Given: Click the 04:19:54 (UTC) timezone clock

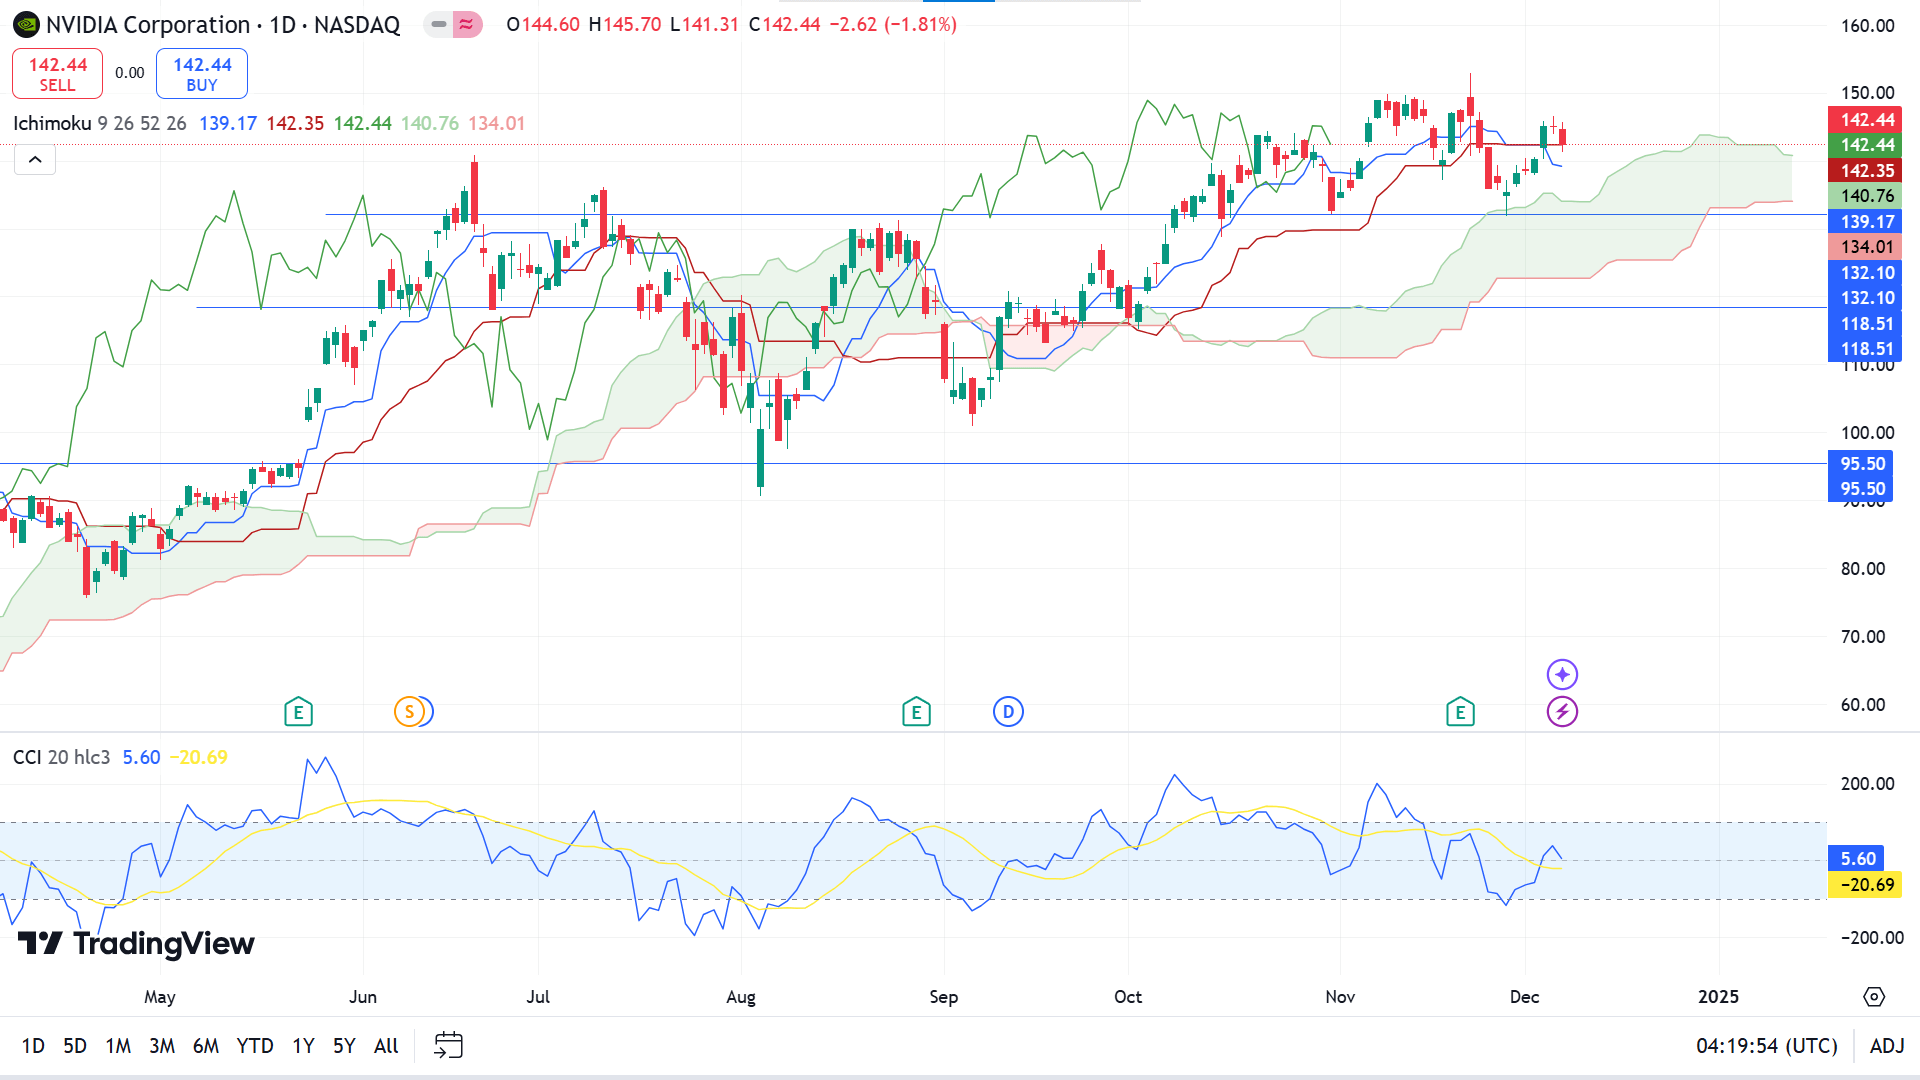Looking at the screenshot, I should tap(1767, 1046).
